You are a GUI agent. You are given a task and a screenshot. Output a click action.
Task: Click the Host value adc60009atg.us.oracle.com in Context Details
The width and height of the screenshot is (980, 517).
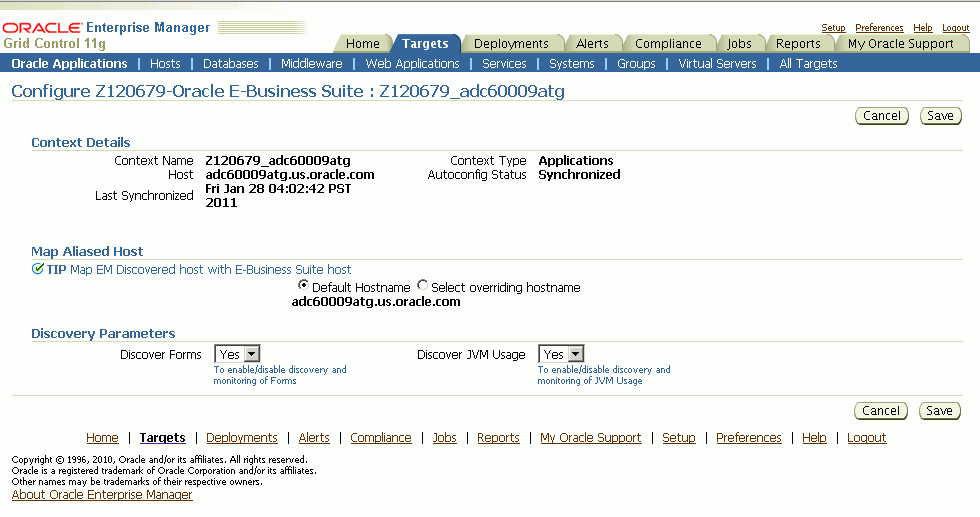click(x=290, y=174)
